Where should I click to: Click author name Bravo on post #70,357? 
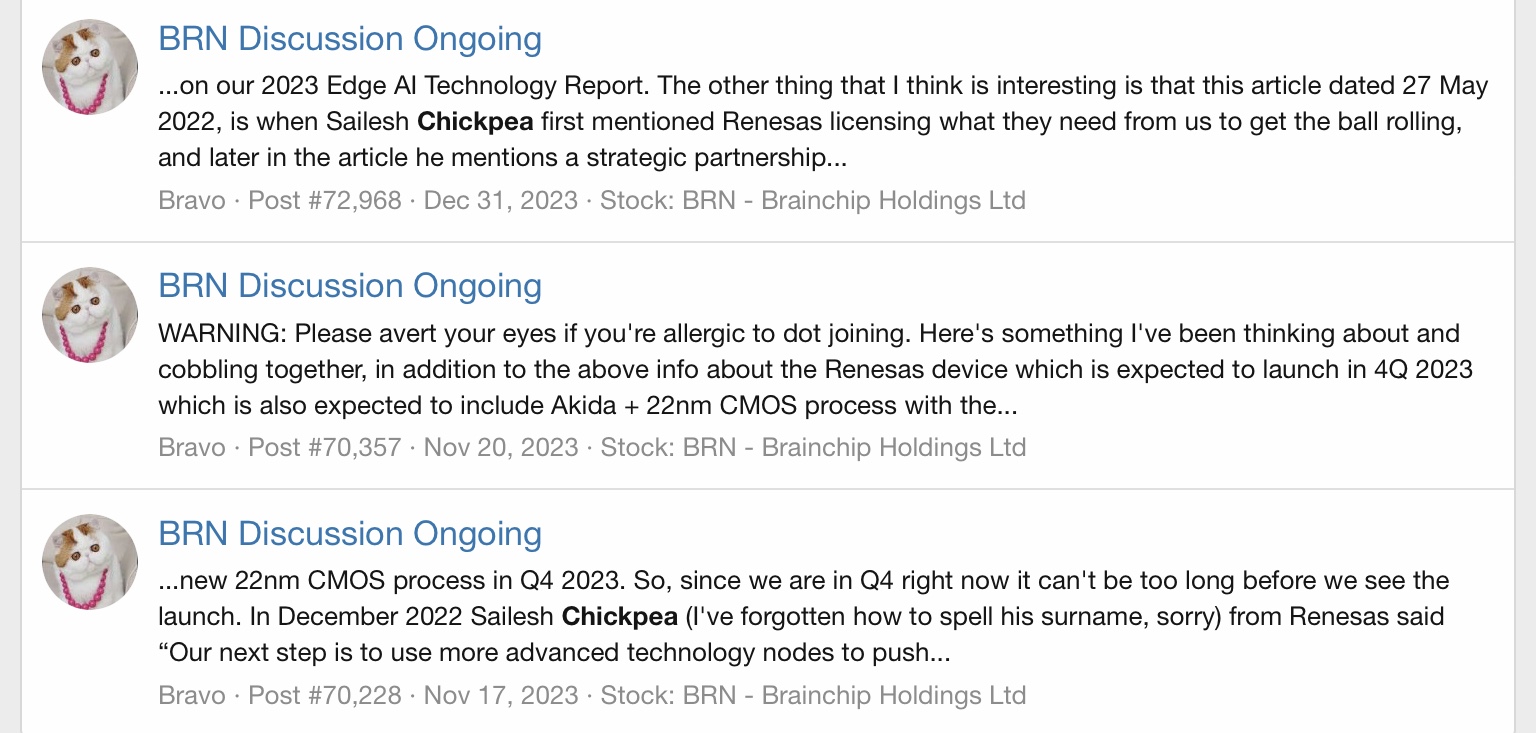coord(191,447)
